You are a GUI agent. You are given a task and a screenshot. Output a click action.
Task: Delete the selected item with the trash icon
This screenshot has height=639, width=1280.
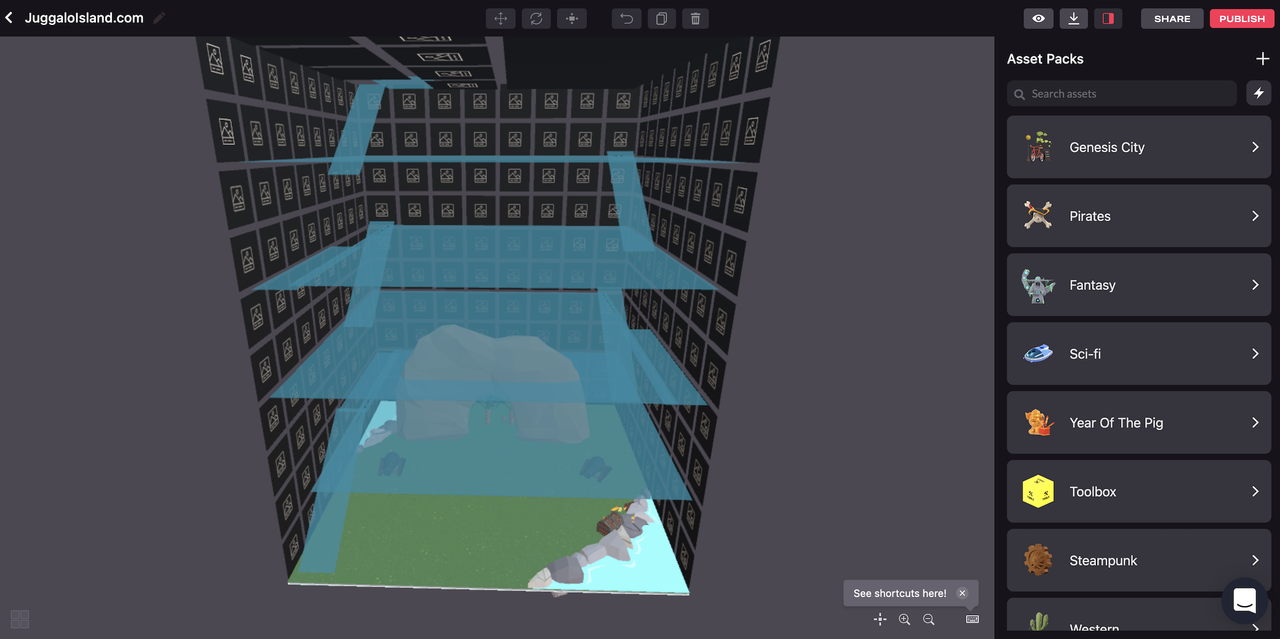pyautogui.click(x=696, y=18)
